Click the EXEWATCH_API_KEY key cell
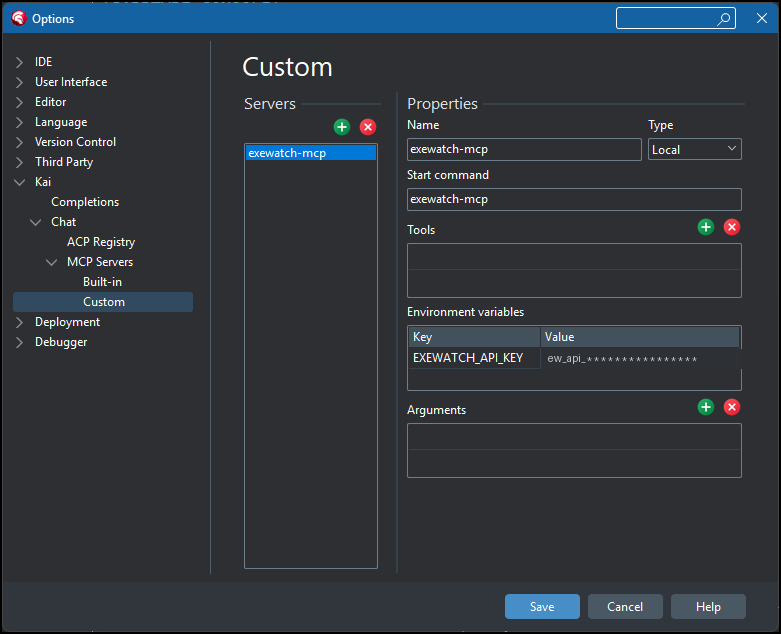The width and height of the screenshot is (781, 634). pyautogui.click(x=475, y=358)
